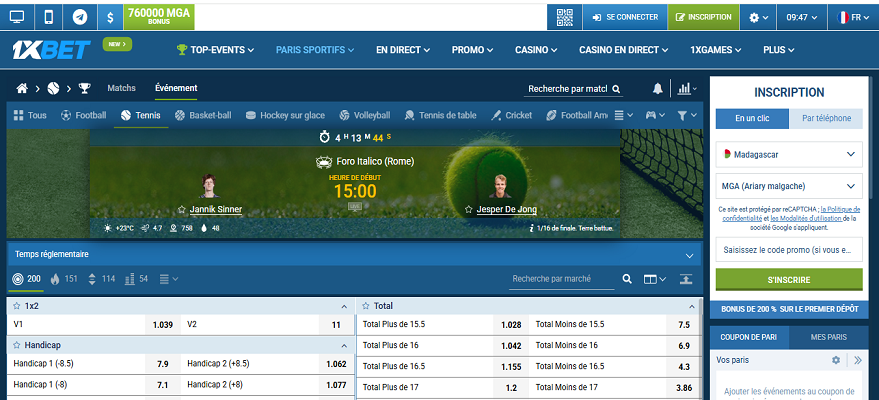Collapse the 1x2 market section
879x400 pixels.
[x=344, y=307]
